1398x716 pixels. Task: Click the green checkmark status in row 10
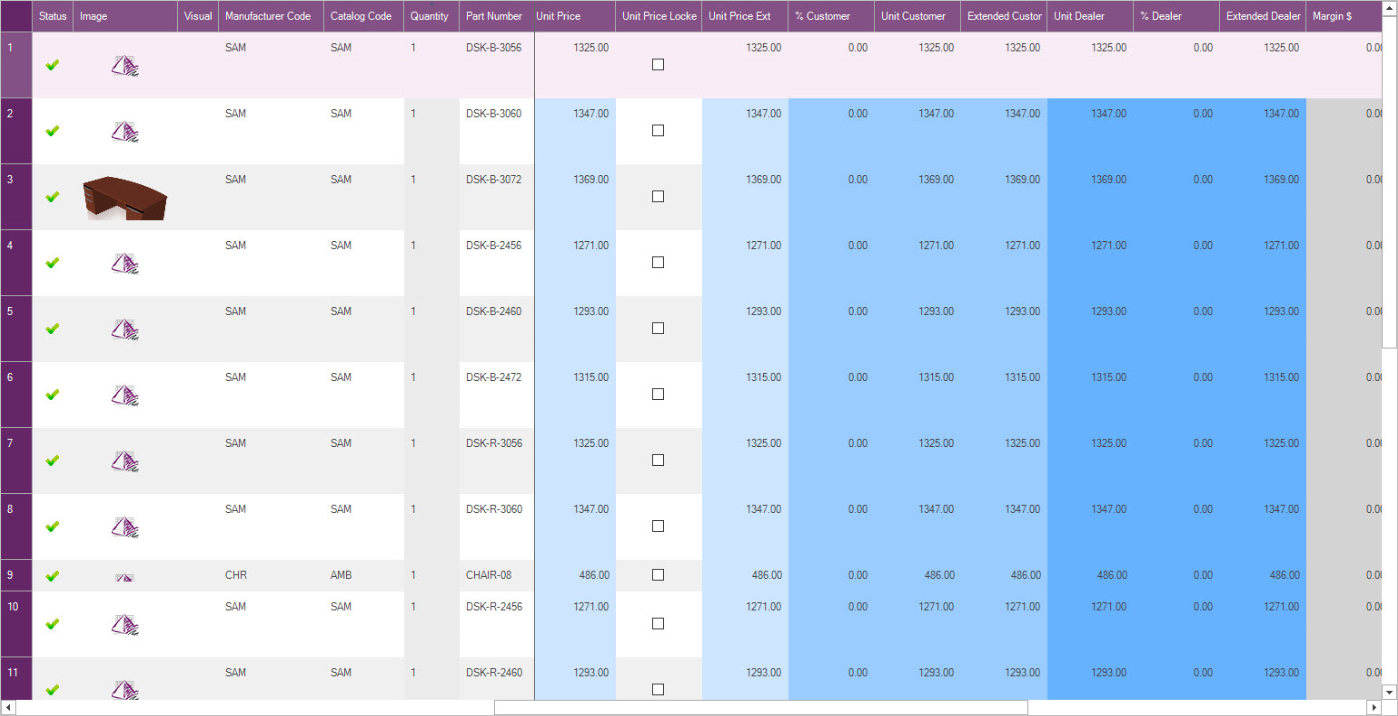pos(52,624)
